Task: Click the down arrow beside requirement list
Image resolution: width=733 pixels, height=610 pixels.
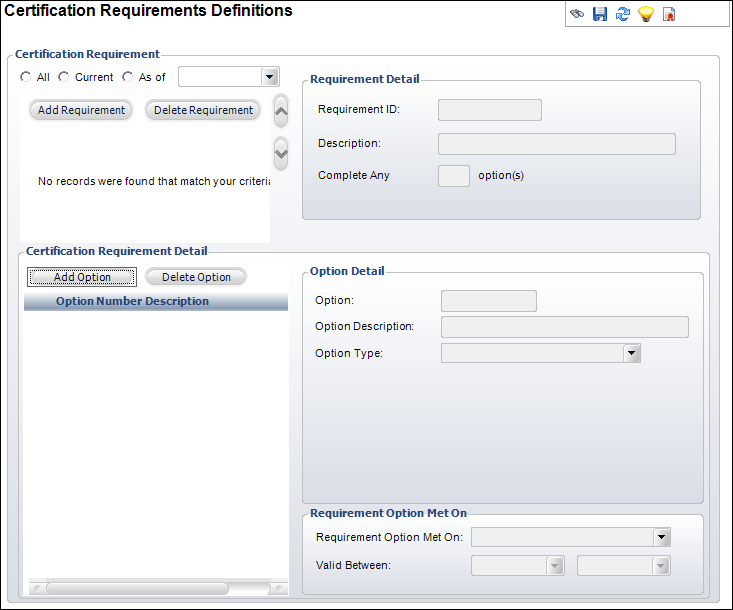Action: [x=281, y=152]
